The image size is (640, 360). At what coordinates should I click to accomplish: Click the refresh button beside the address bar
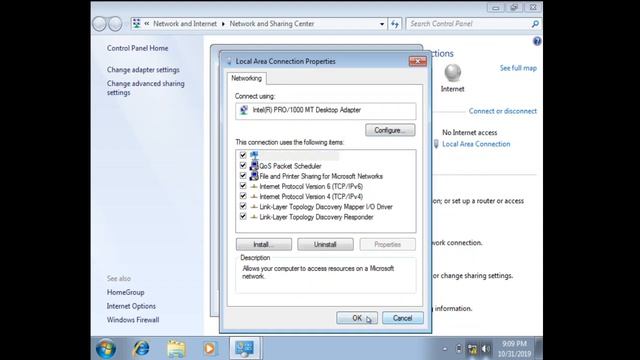click(395, 24)
